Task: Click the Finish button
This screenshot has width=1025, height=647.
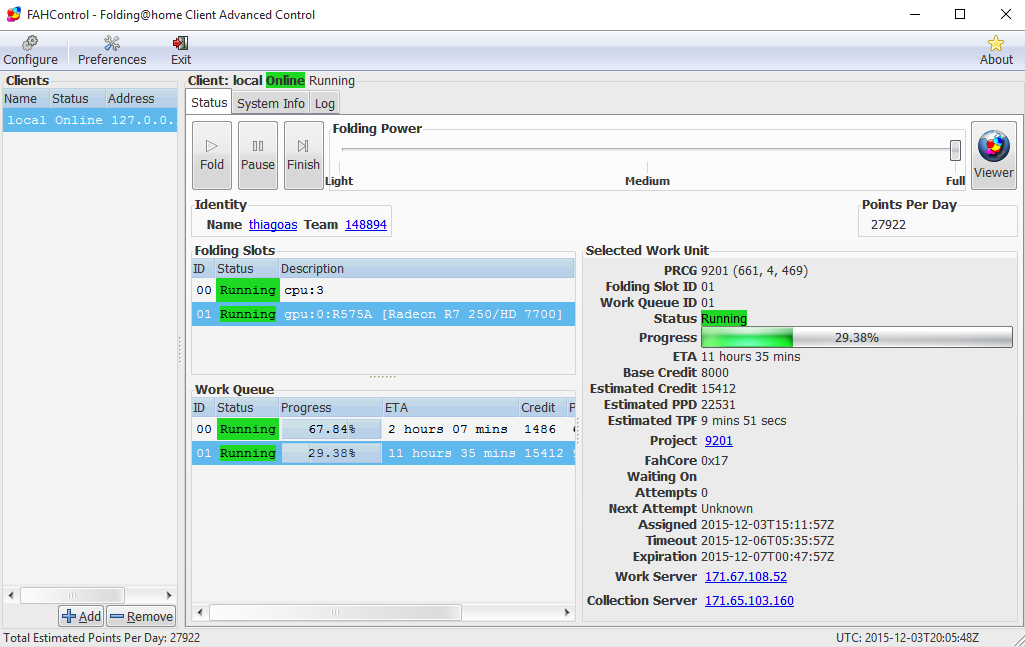Action: coord(303,156)
